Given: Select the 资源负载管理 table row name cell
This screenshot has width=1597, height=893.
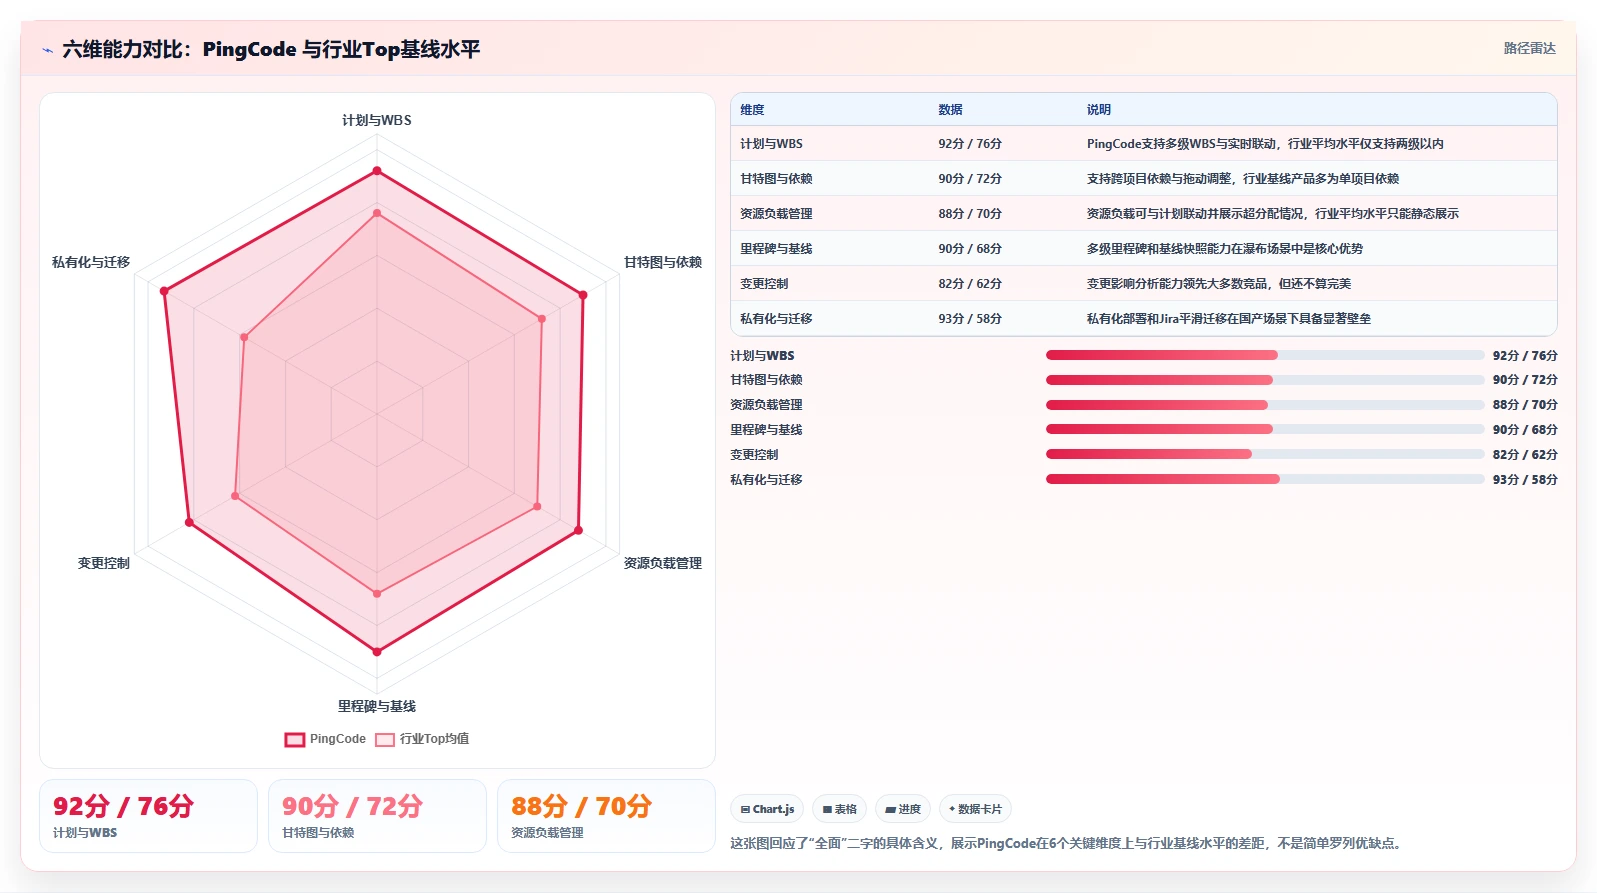Looking at the screenshot, I should [x=776, y=214].
